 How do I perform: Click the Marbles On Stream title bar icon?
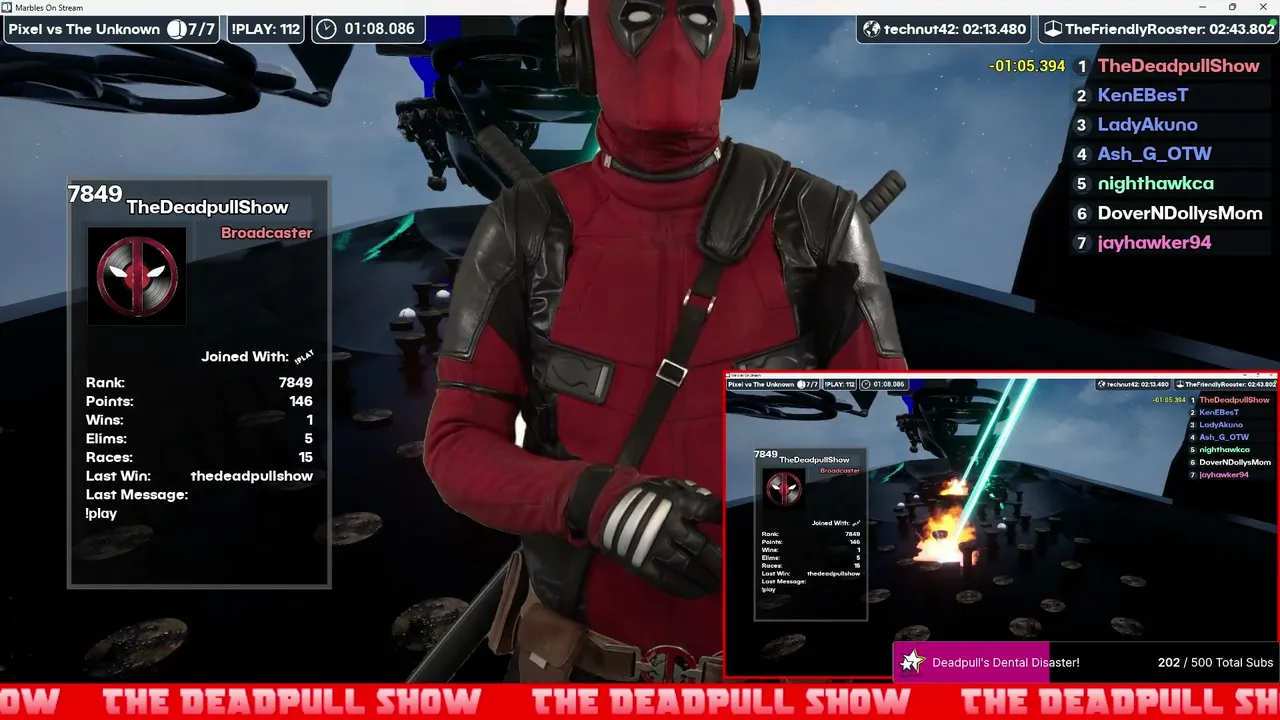point(7,7)
